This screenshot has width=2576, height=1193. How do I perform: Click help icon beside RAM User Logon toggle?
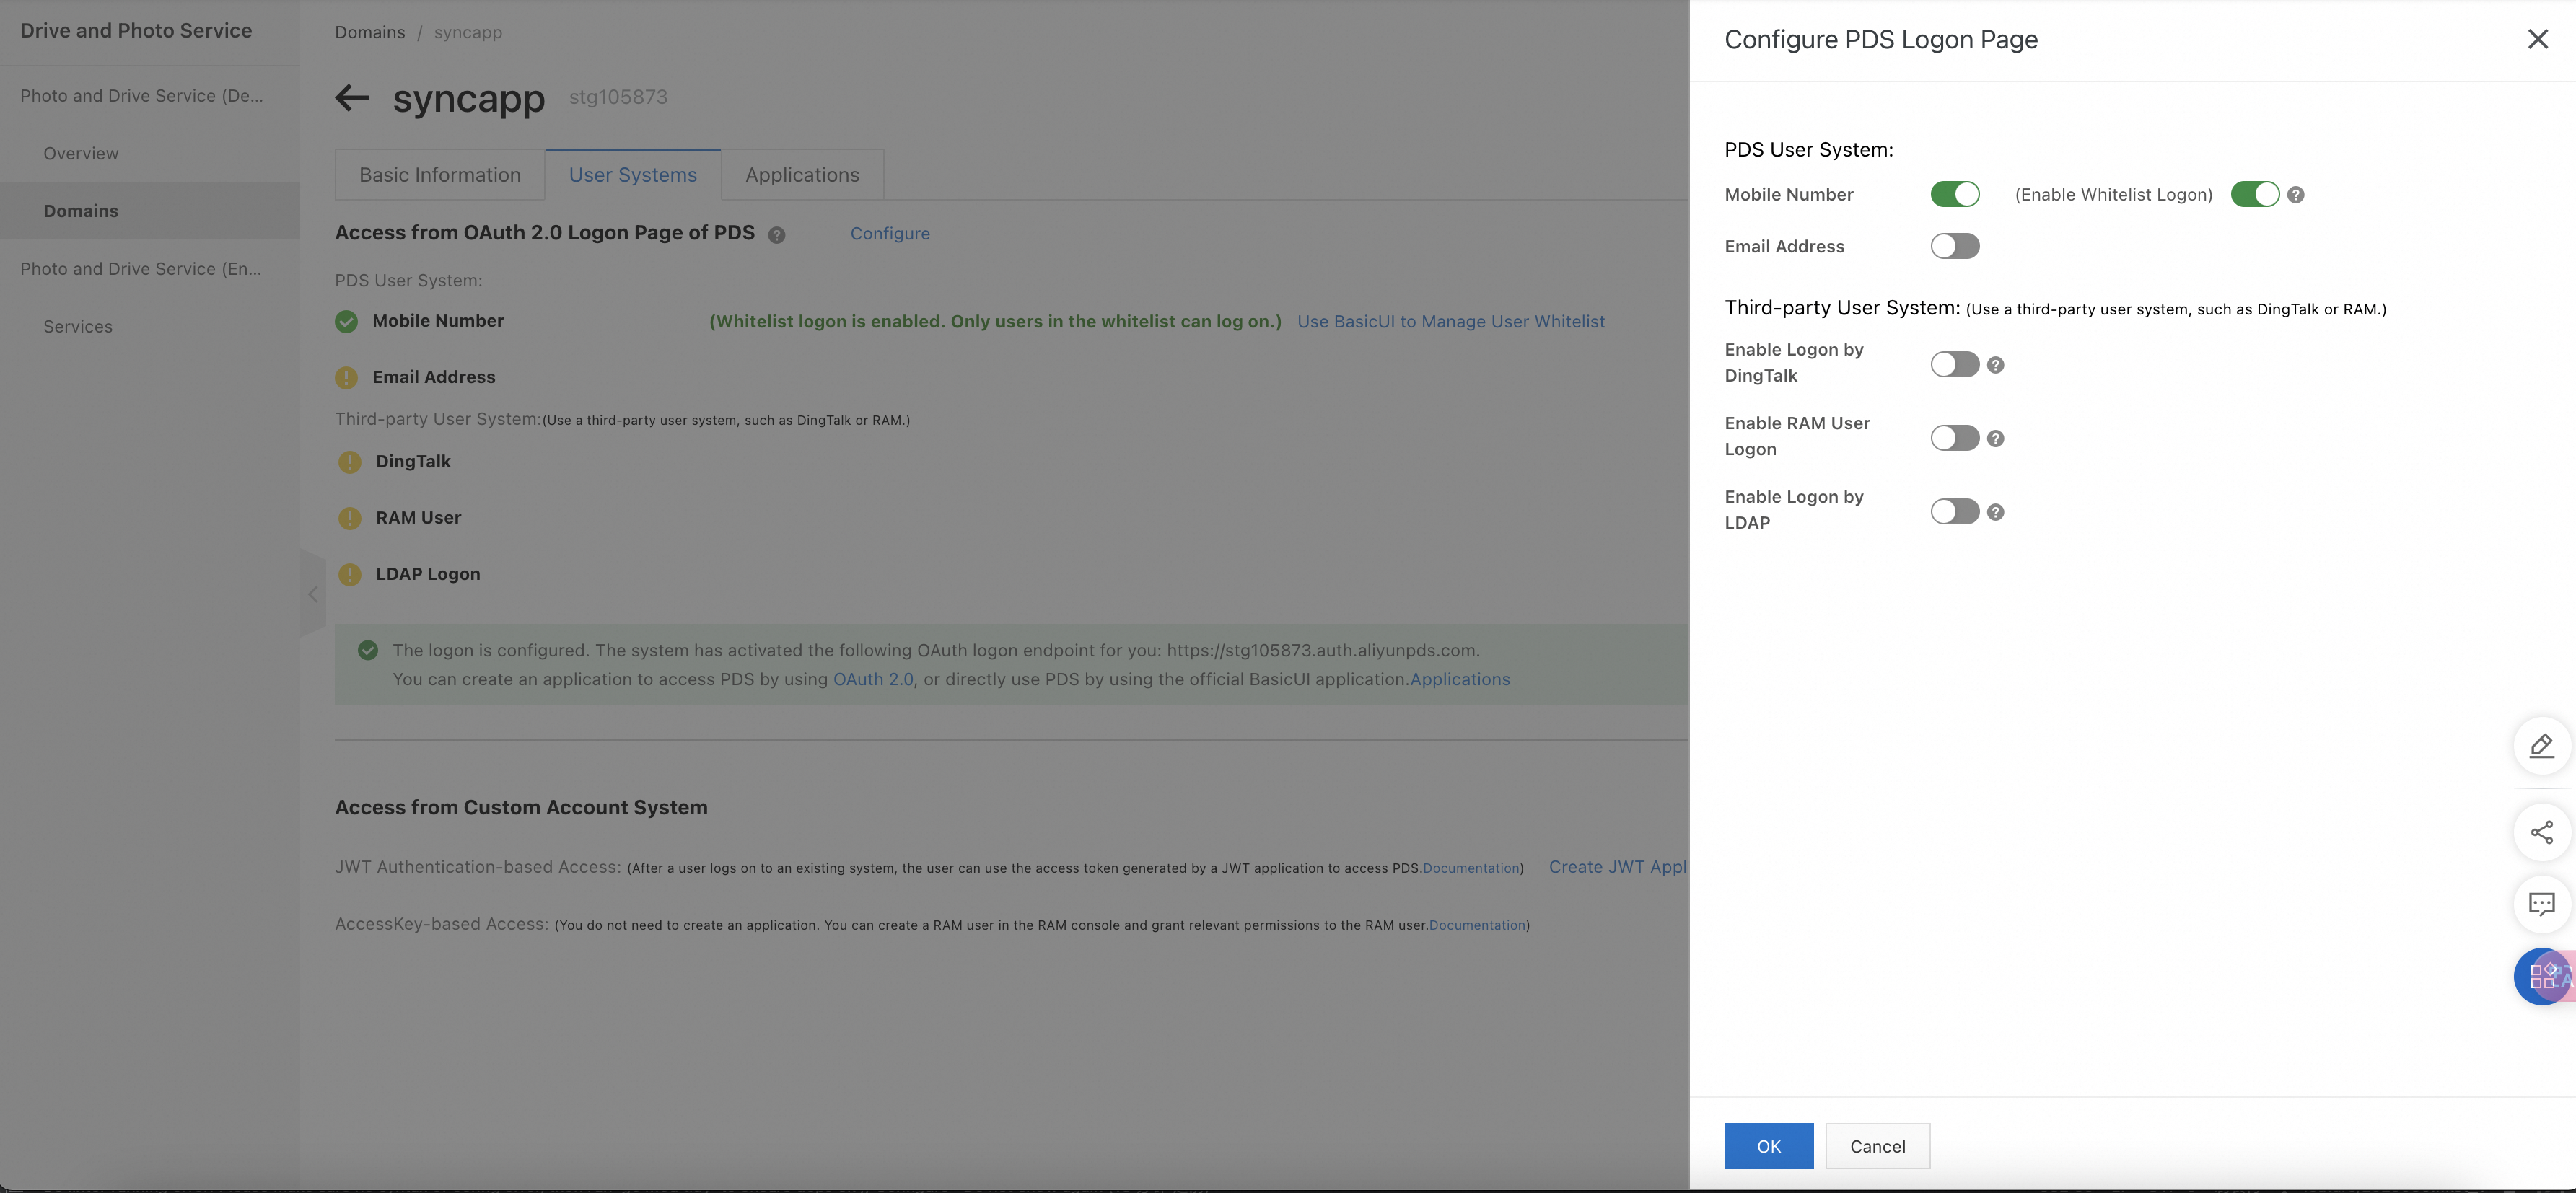tap(1995, 438)
